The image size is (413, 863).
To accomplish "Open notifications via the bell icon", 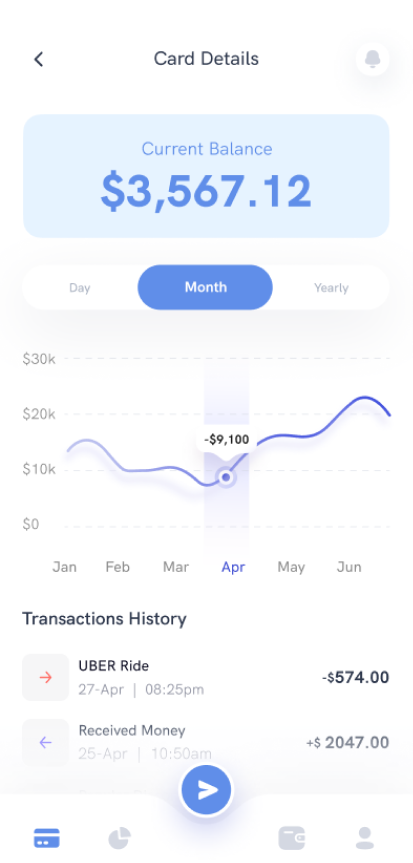I will [373, 58].
